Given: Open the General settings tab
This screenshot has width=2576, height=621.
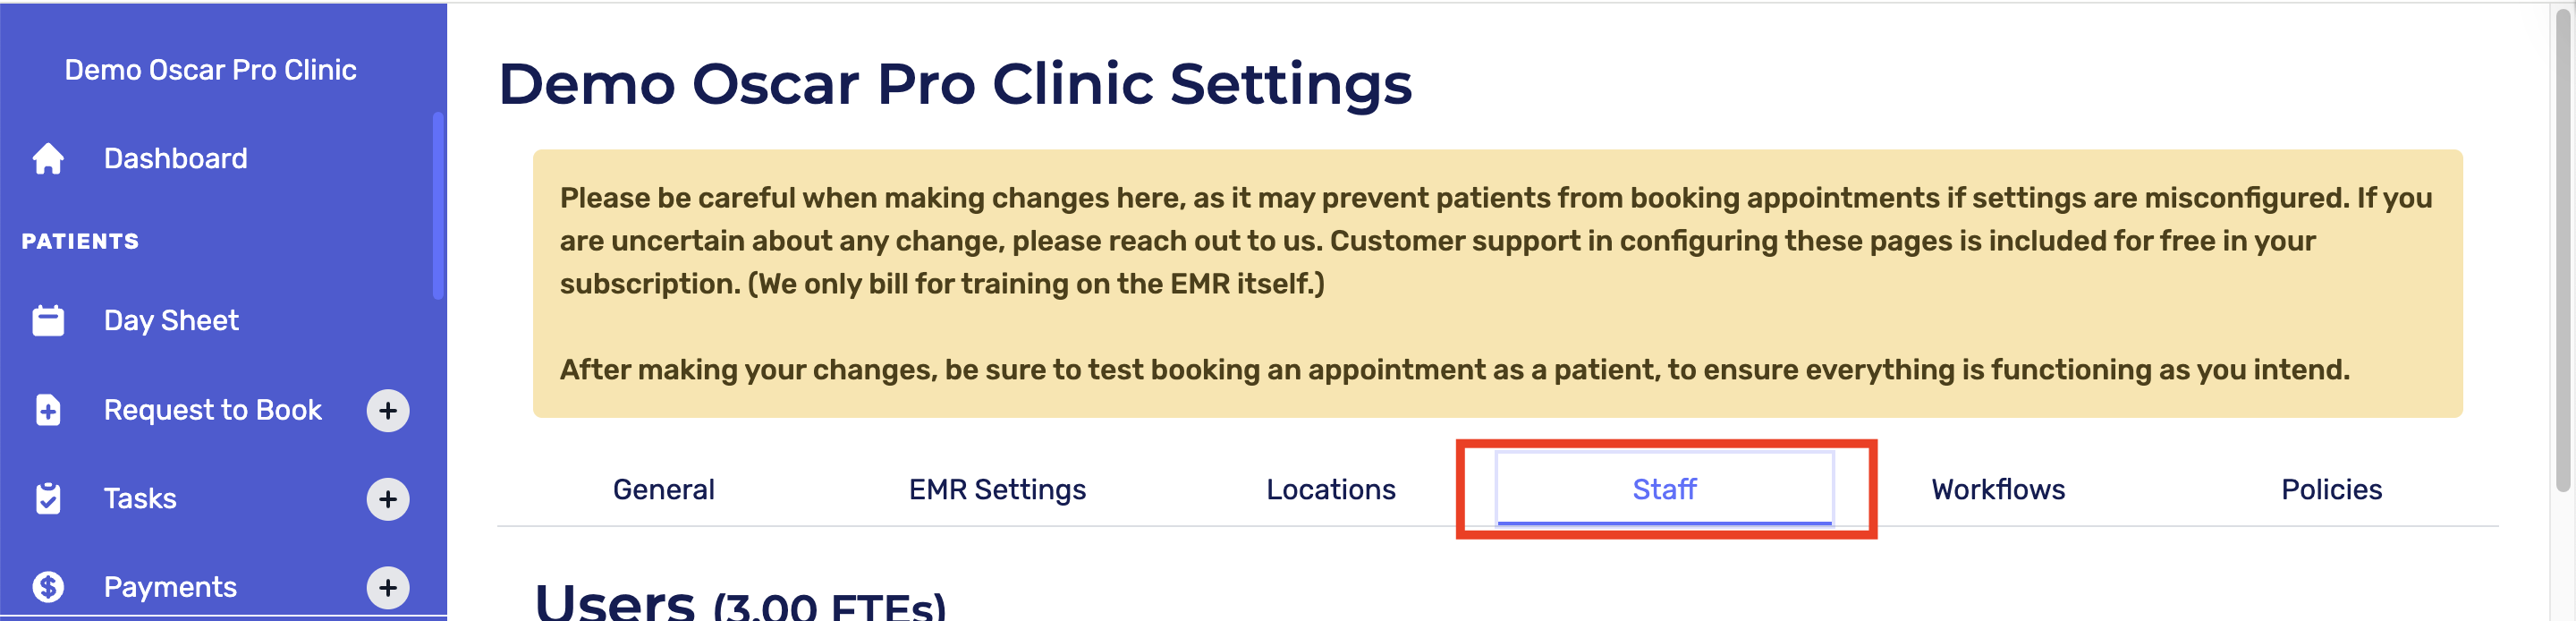Looking at the screenshot, I should pyautogui.click(x=663, y=489).
